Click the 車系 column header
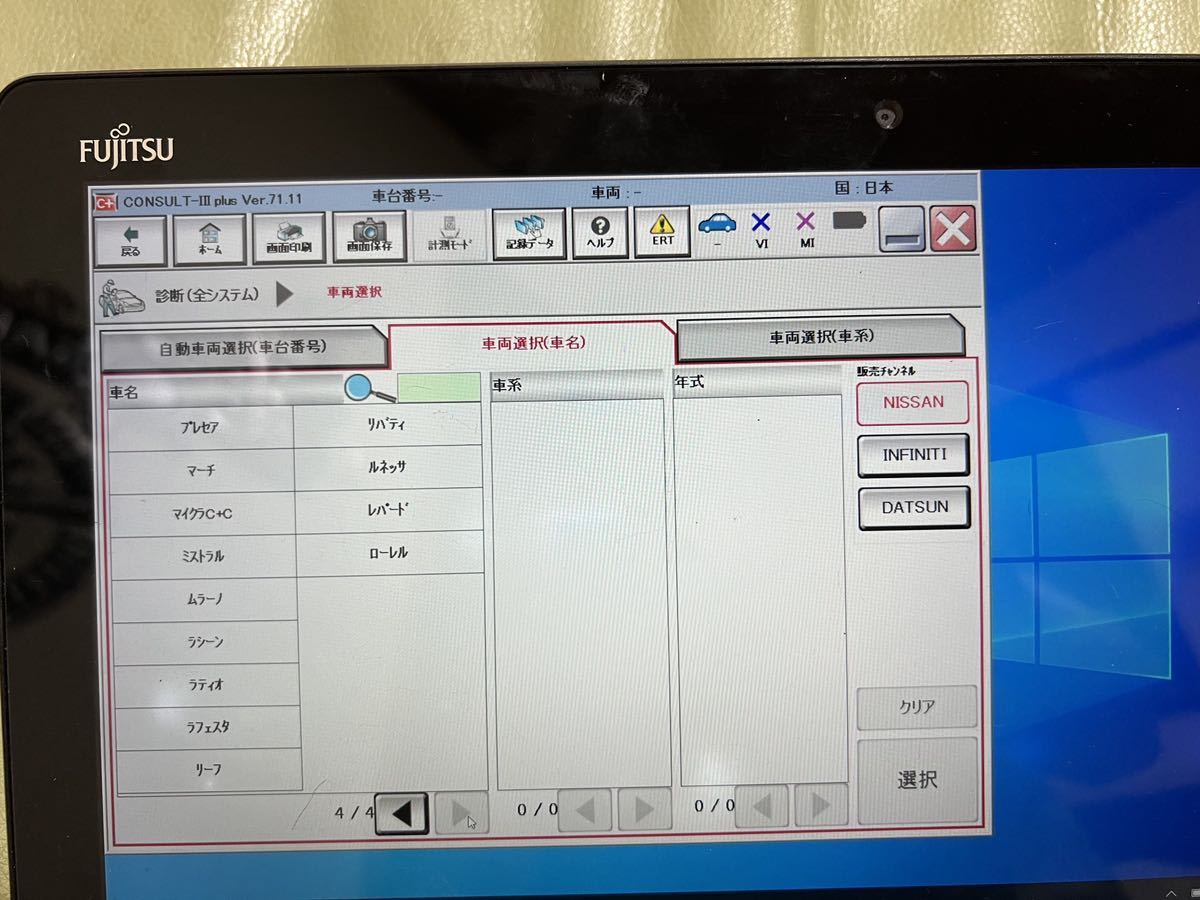 pos(577,384)
